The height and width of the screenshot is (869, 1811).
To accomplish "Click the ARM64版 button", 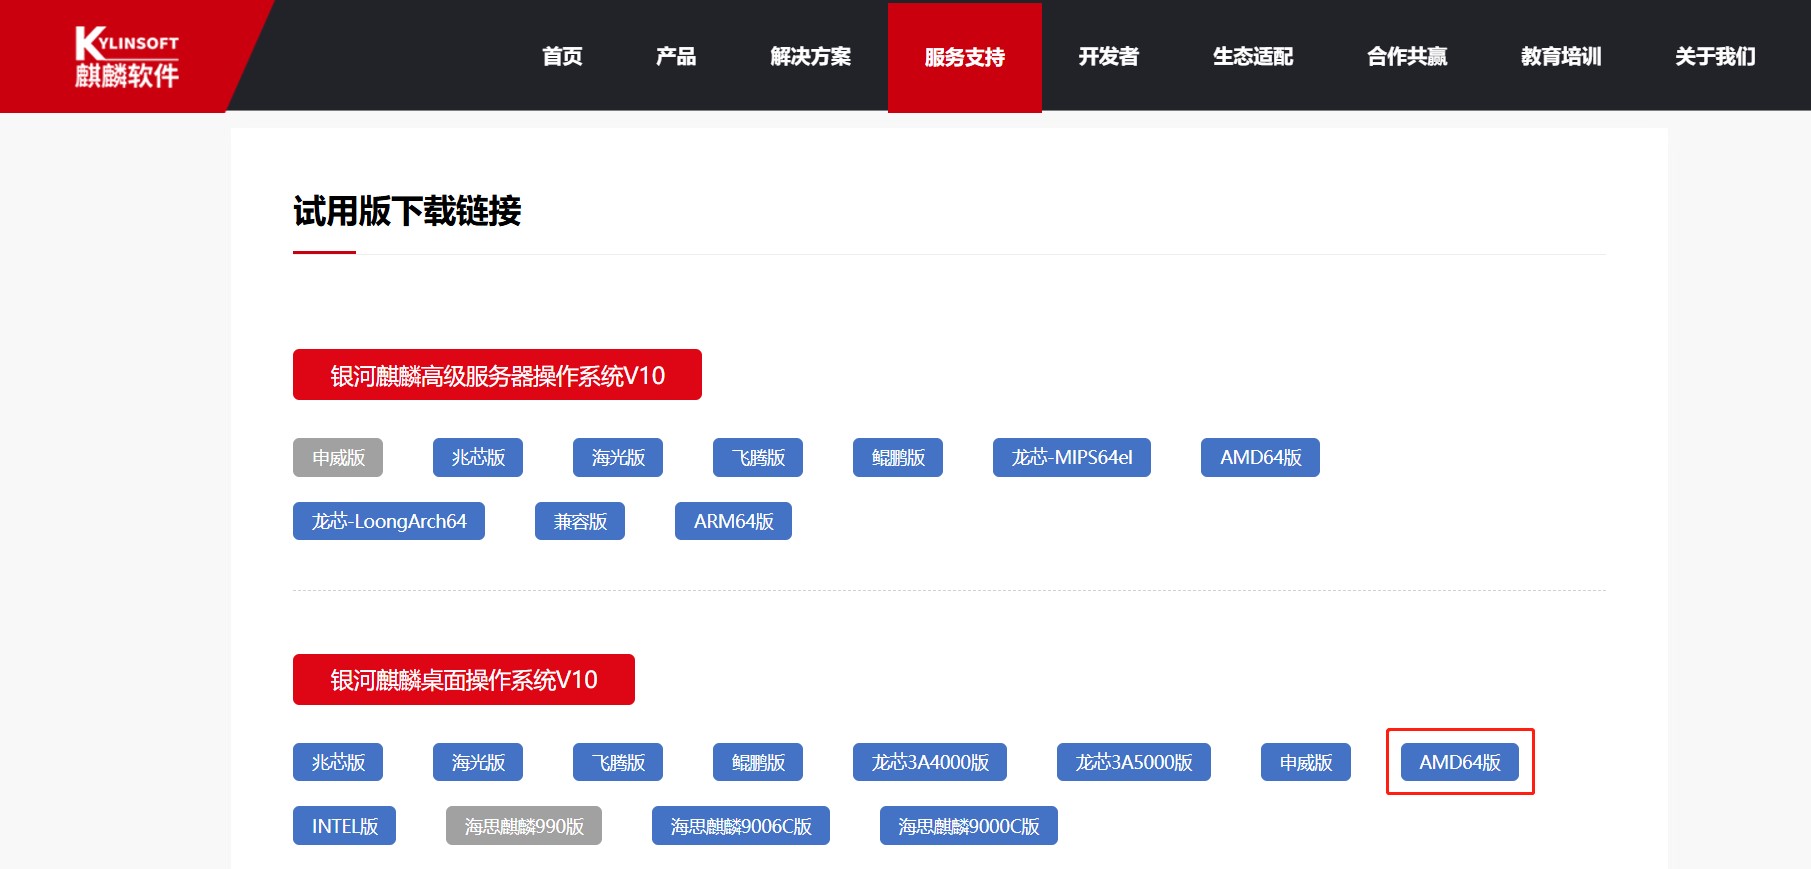I will [x=733, y=521].
